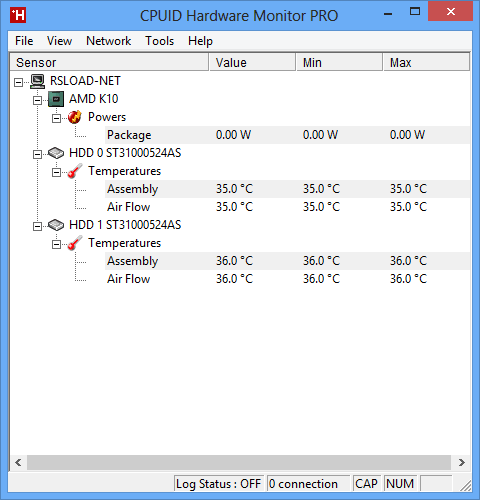This screenshot has width=480, height=500.
Task: Click the Max column header
Action: [427, 62]
